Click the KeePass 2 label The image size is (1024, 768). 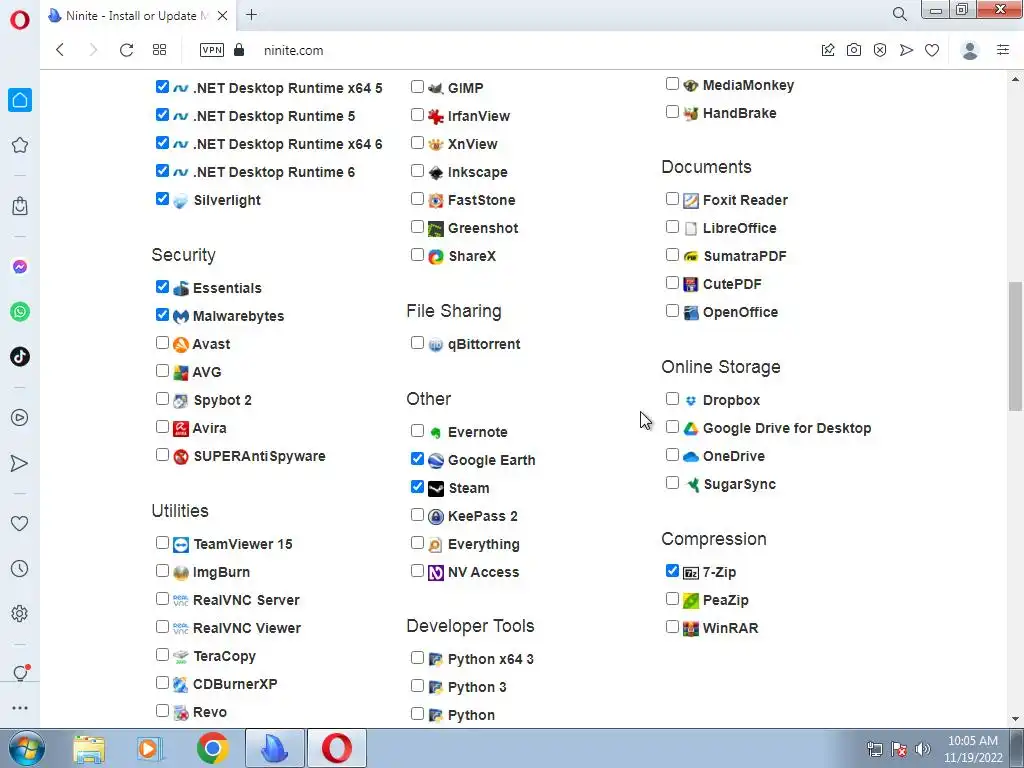pos(483,516)
